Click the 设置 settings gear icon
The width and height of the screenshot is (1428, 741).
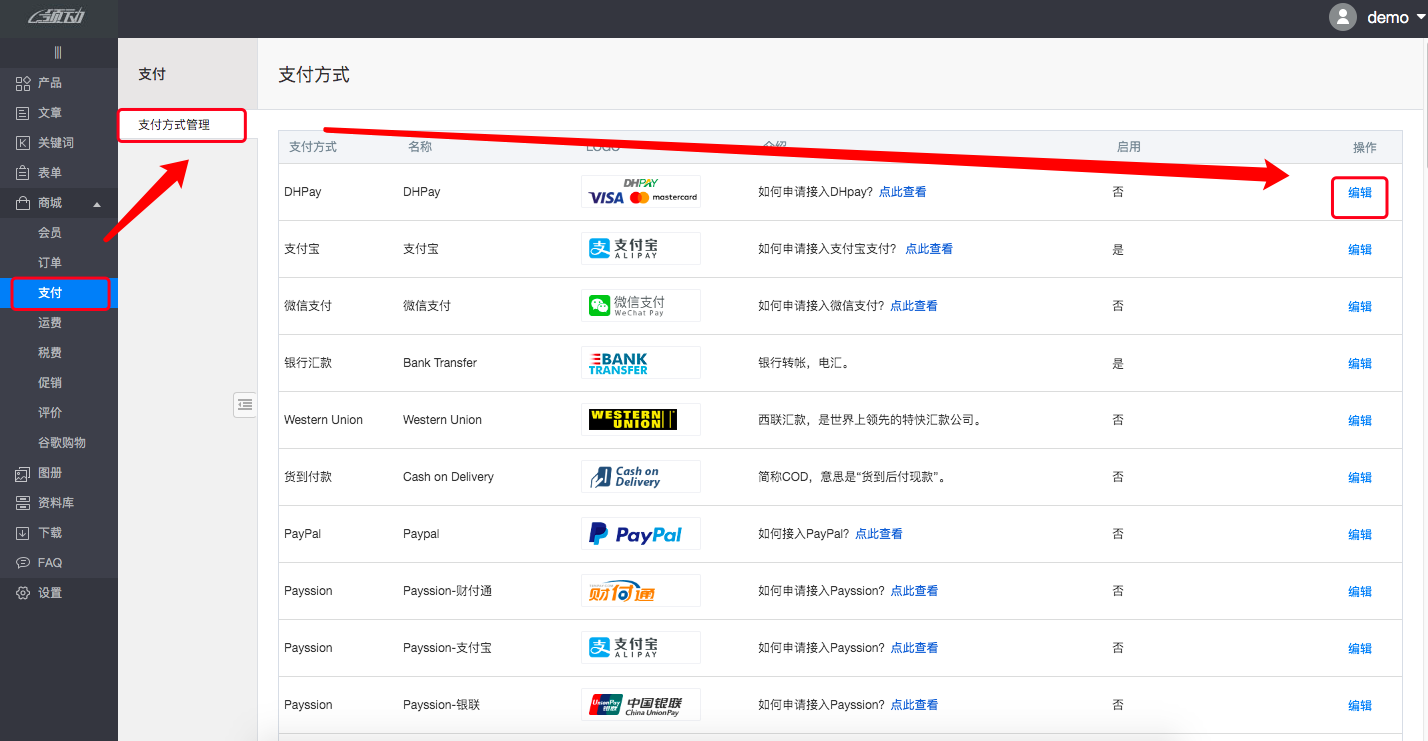coord(23,593)
